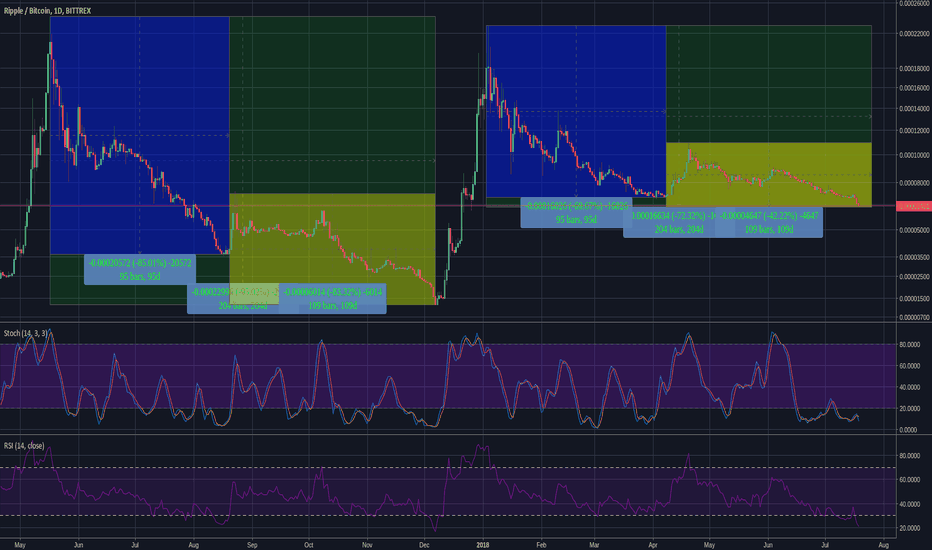The image size is (932, 550).
Task: Click the 0.00008000 price axis label
Action: point(914,183)
